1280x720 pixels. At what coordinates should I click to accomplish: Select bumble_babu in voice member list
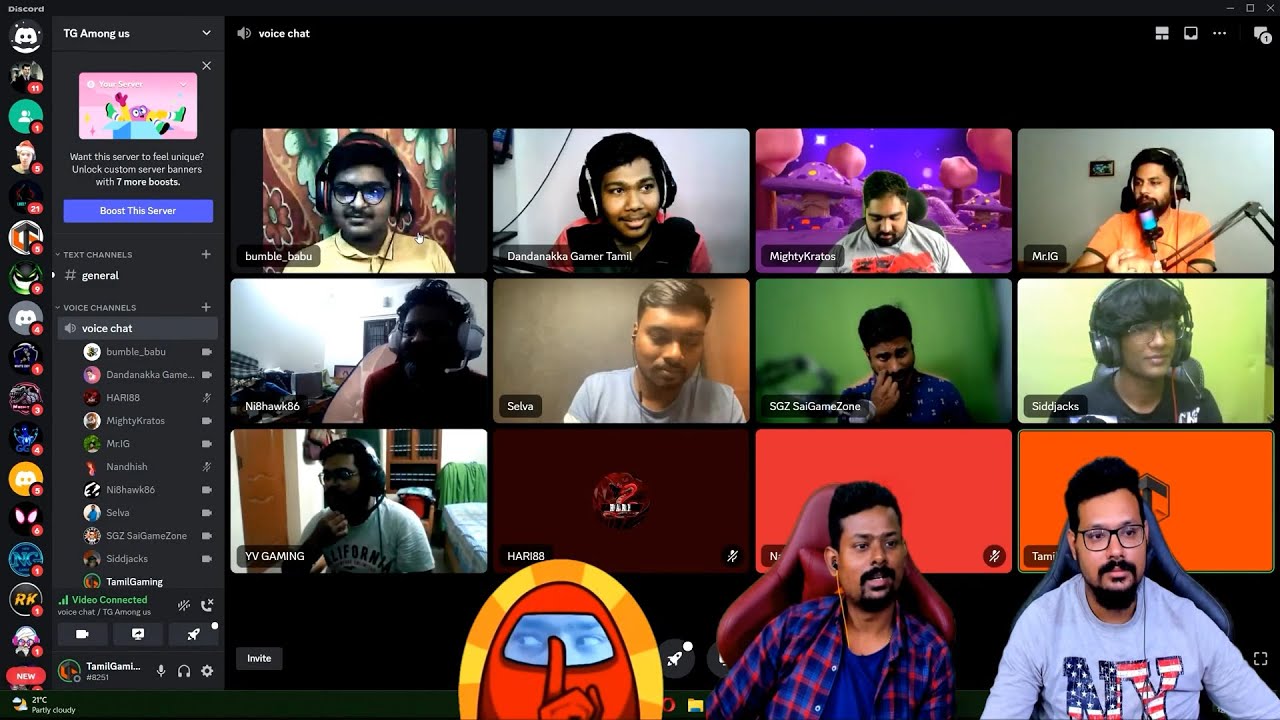pos(148,352)
